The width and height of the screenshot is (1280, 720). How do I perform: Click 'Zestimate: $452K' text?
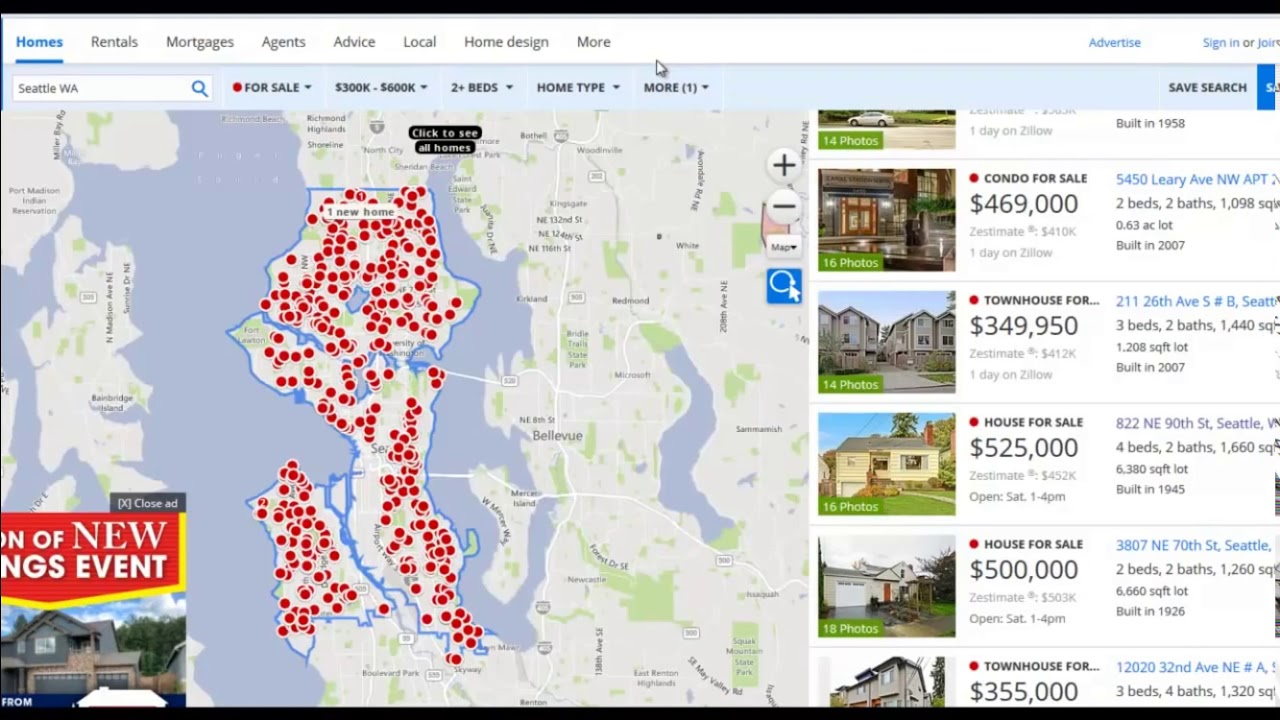click(1022, 475)
